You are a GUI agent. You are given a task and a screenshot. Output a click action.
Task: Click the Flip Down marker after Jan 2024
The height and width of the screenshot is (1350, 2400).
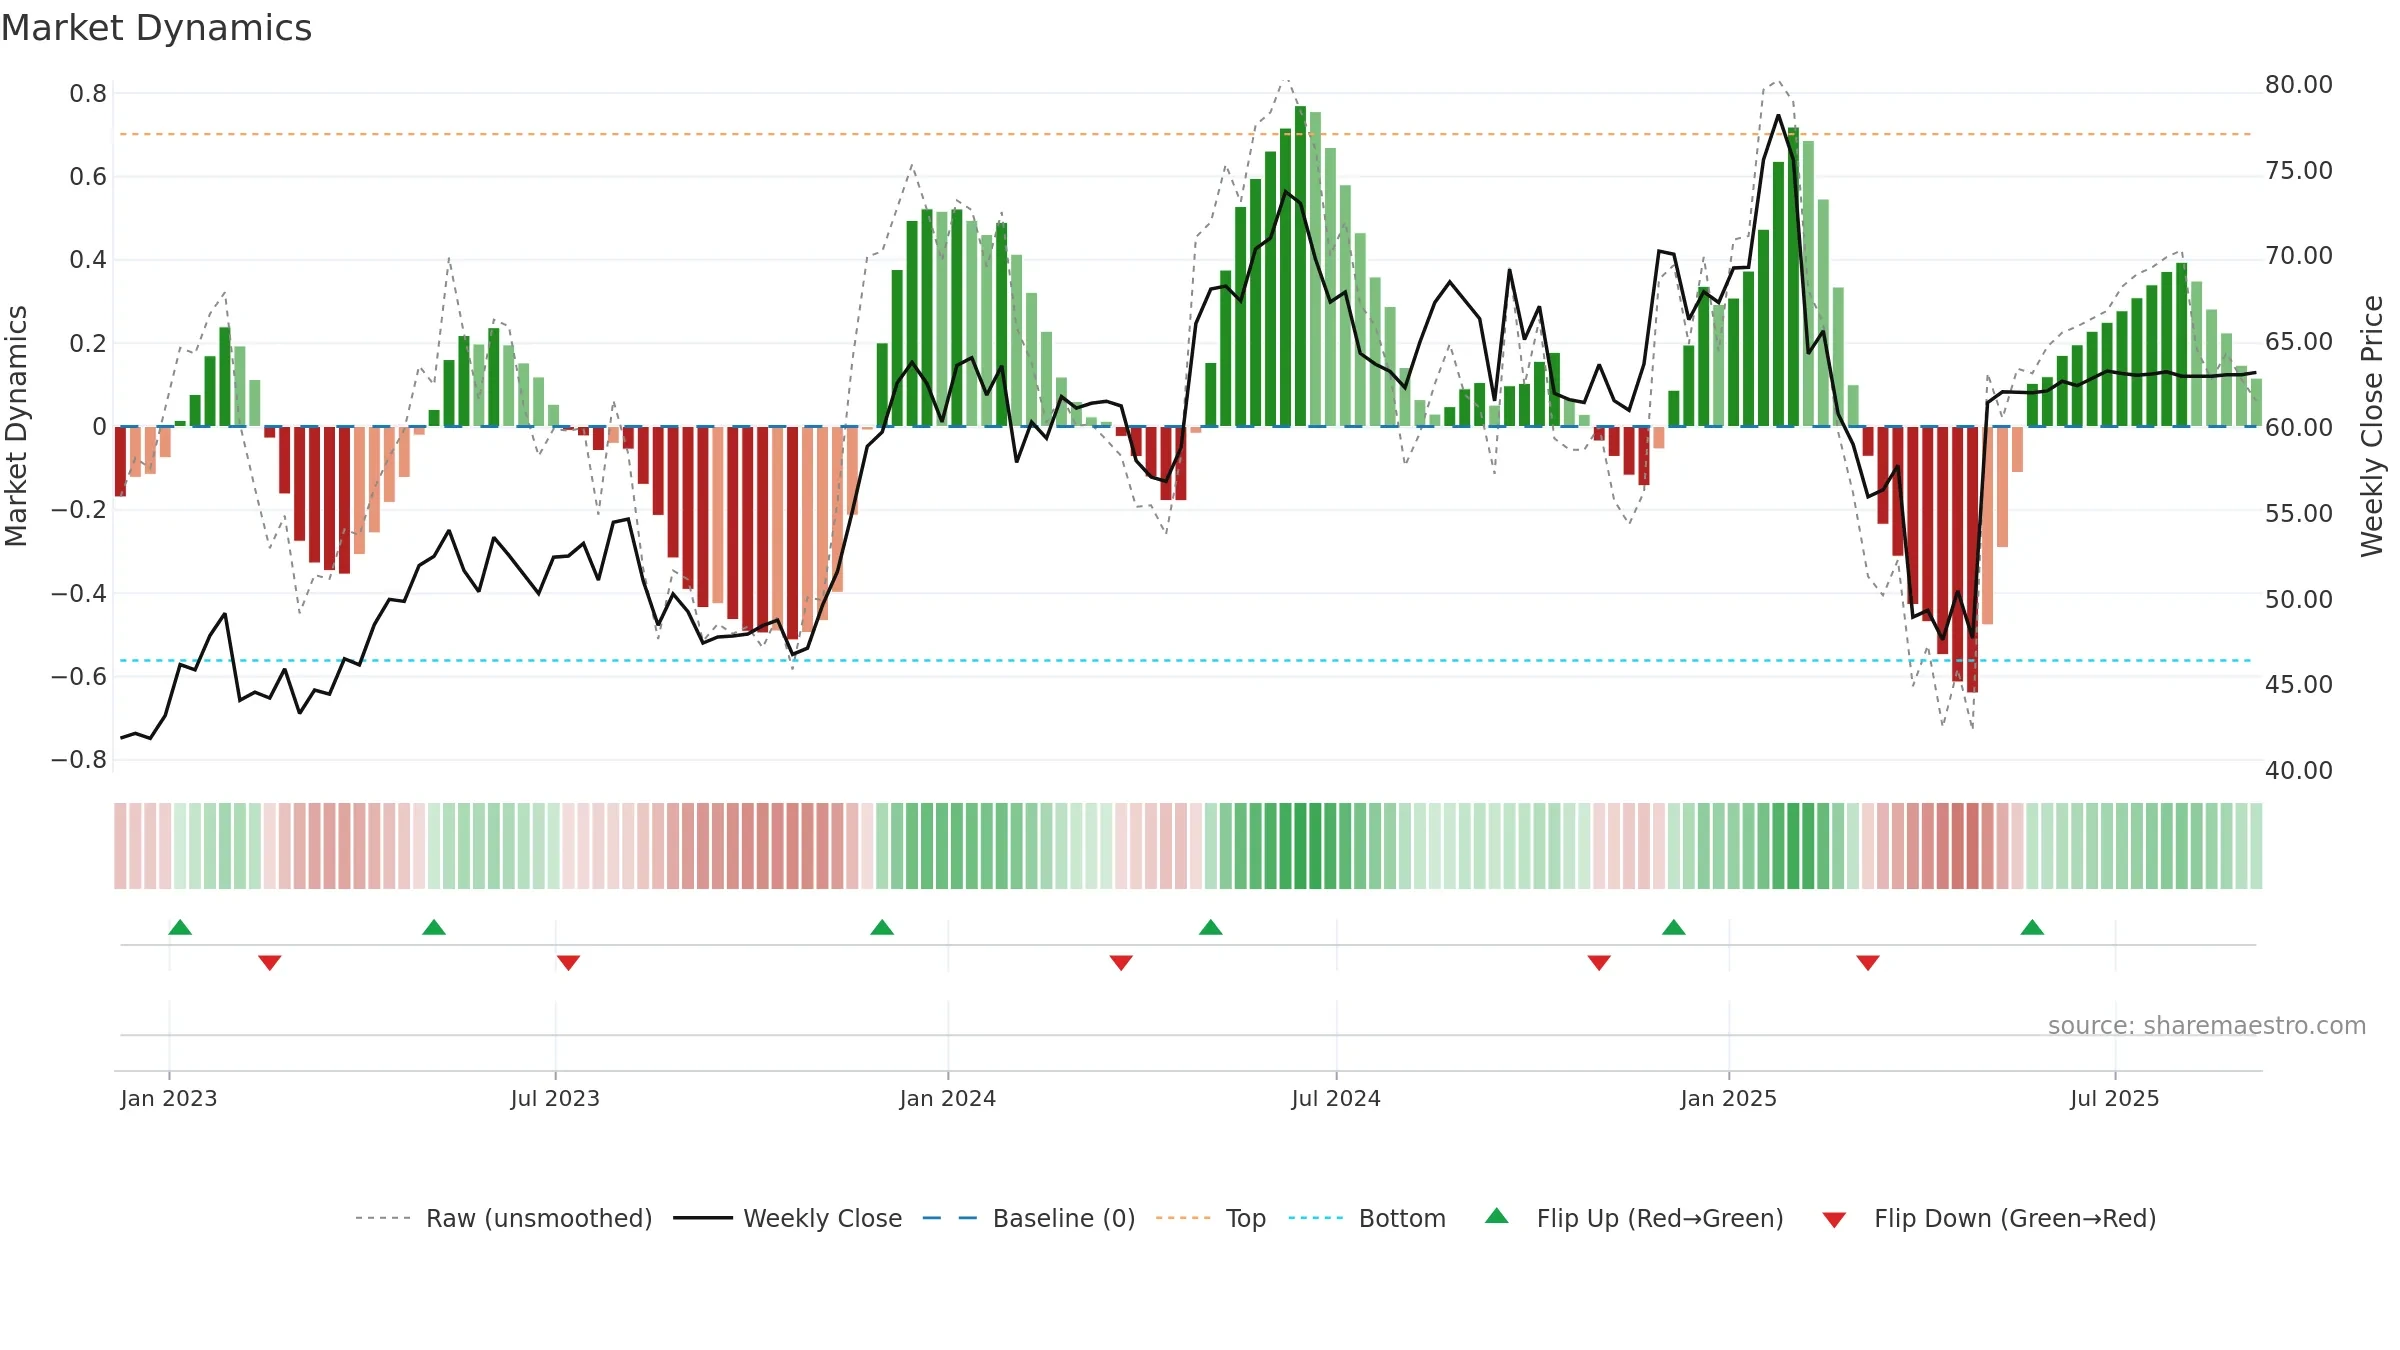[1121, 962]
